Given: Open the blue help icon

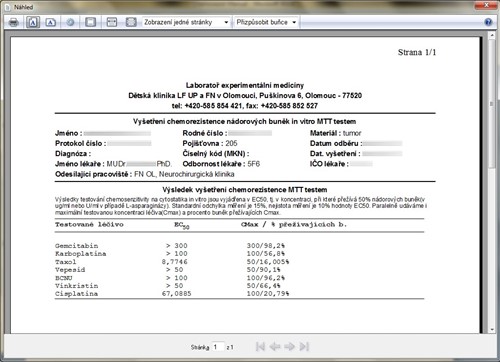Looking at the screenshot, I should (x=488, y=22).
